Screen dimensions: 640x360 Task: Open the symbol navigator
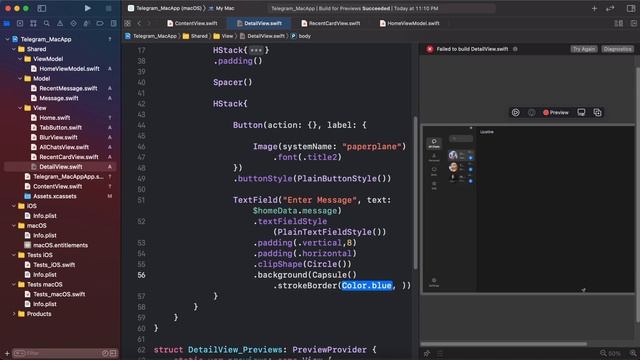click(x=33, y=24)
